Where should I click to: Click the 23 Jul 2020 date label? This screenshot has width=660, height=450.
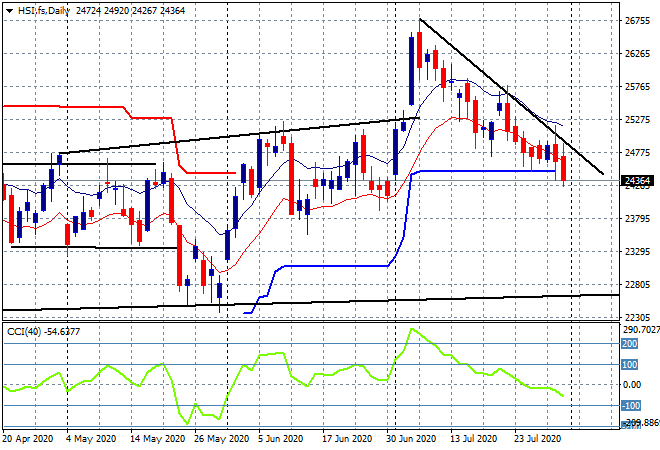[538, 439]
